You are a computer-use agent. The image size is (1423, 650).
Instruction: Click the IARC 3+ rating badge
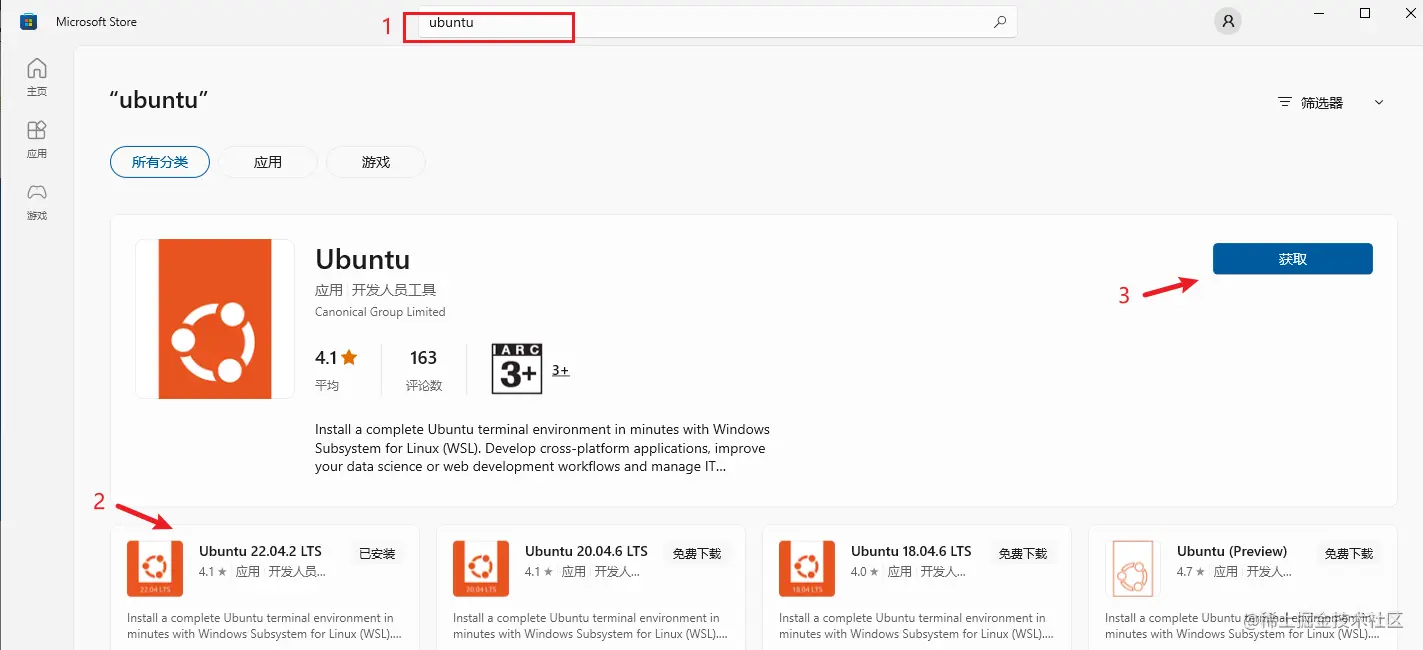(517, 369)
